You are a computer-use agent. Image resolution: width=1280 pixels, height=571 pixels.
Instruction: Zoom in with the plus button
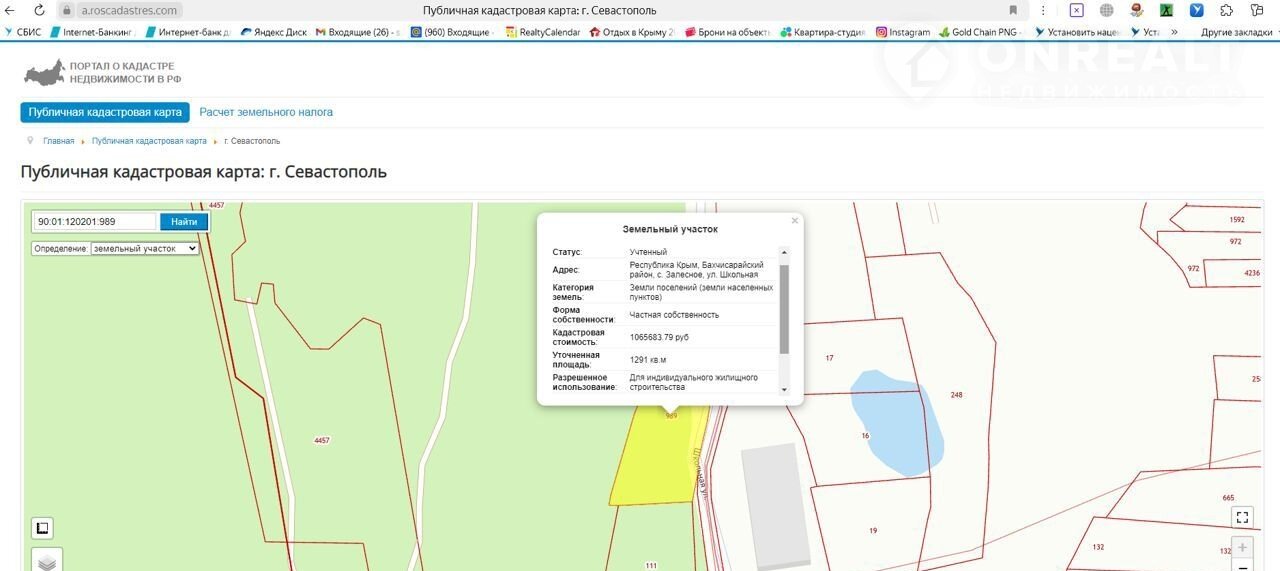1242,548
